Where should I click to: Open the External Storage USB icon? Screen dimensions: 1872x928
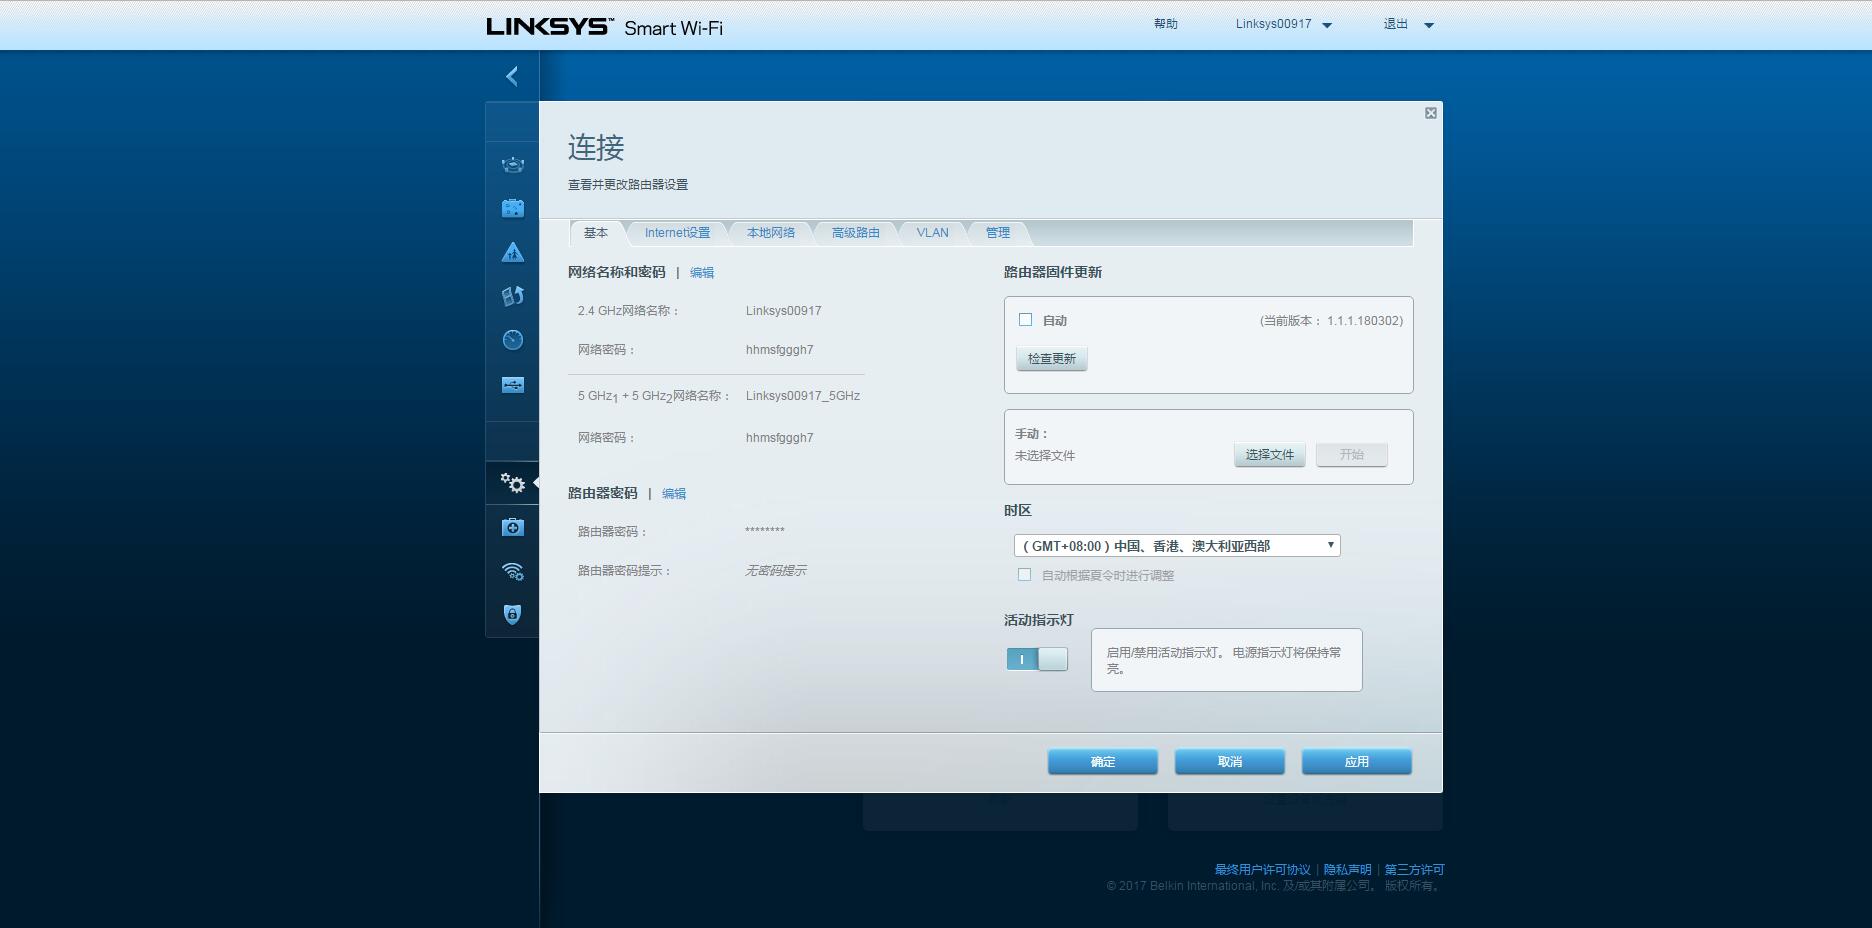click(512, 385)
